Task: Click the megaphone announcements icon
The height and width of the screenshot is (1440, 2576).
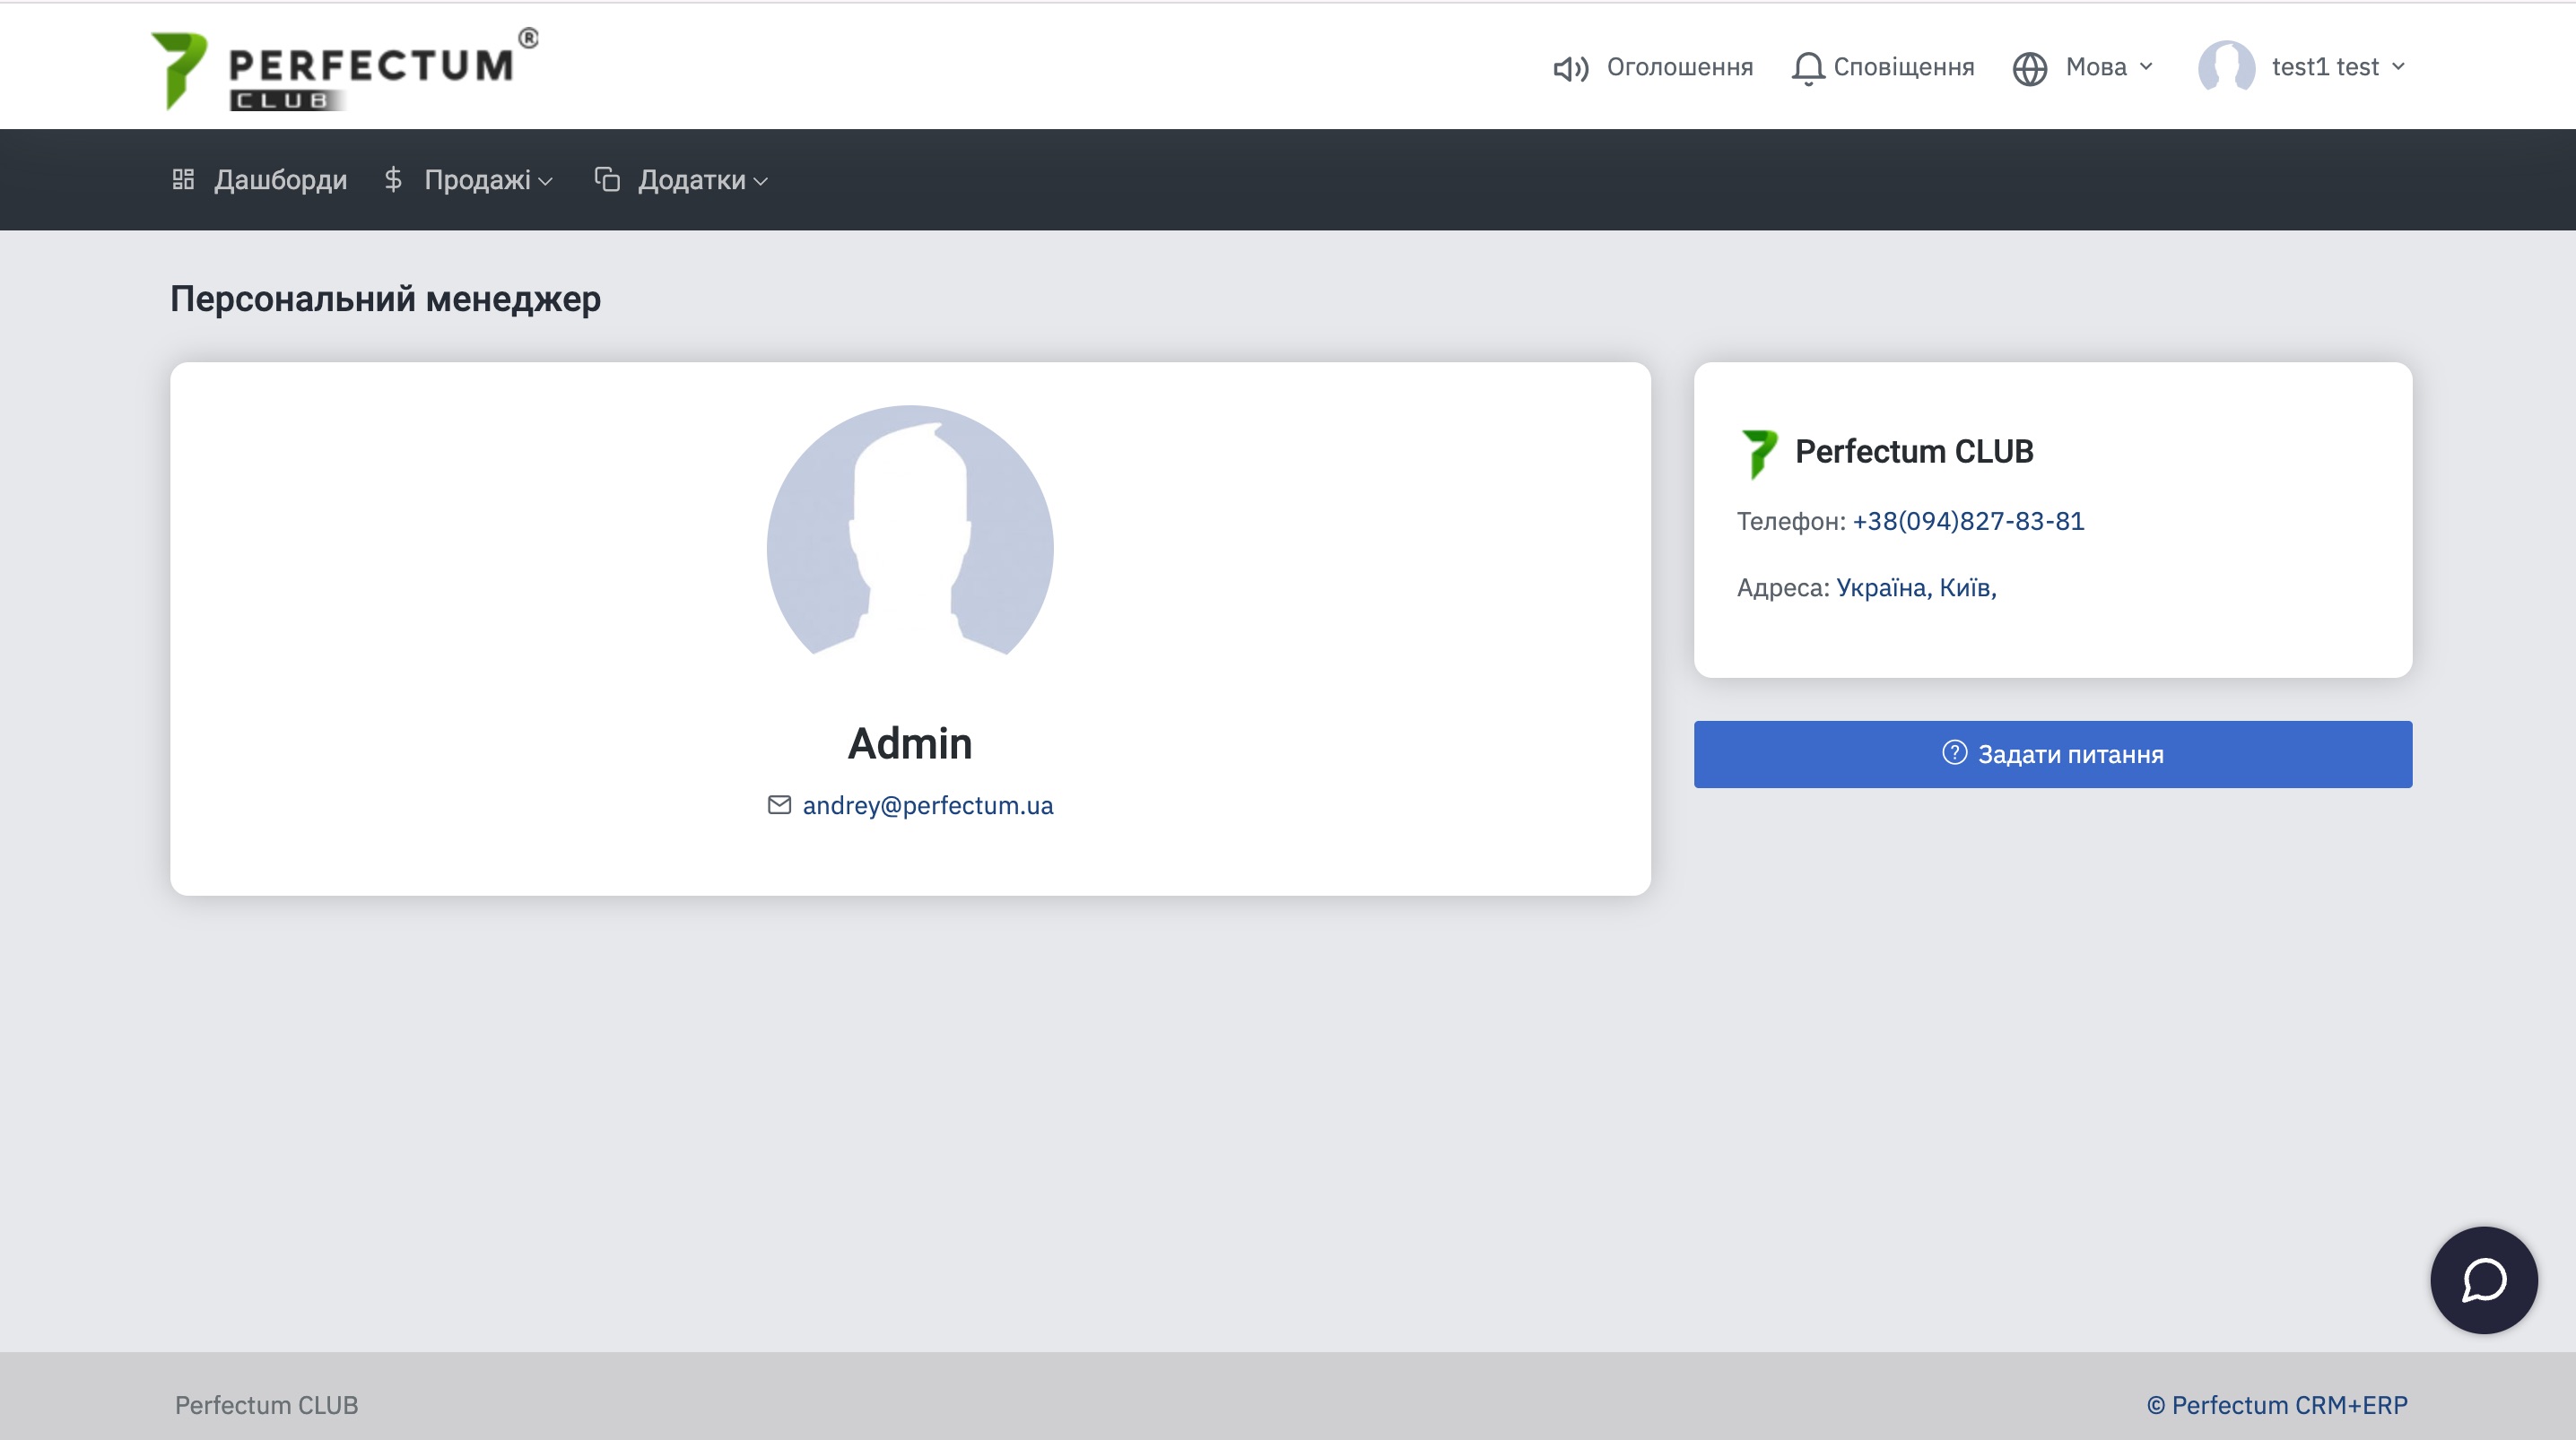Action: 1570,68
